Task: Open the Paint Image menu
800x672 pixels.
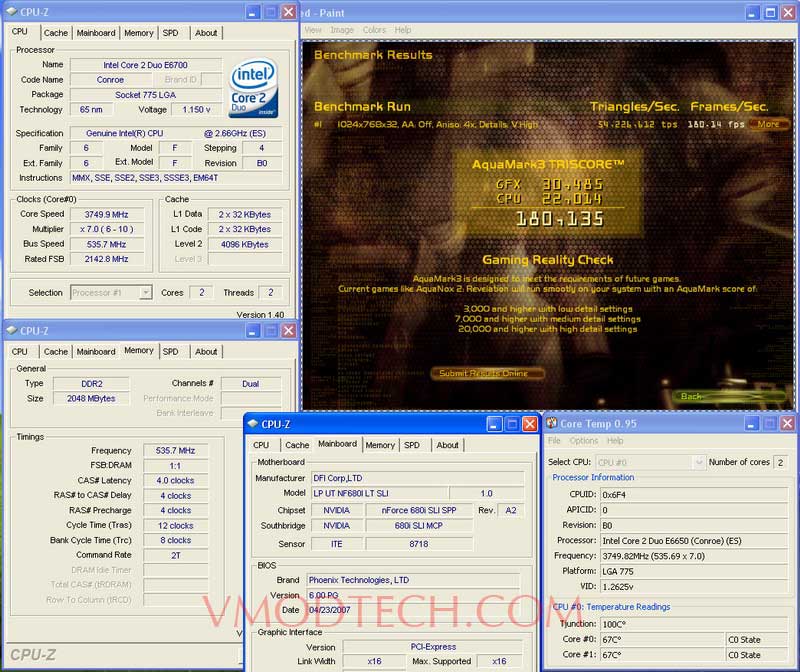Action: coord(342,30)
